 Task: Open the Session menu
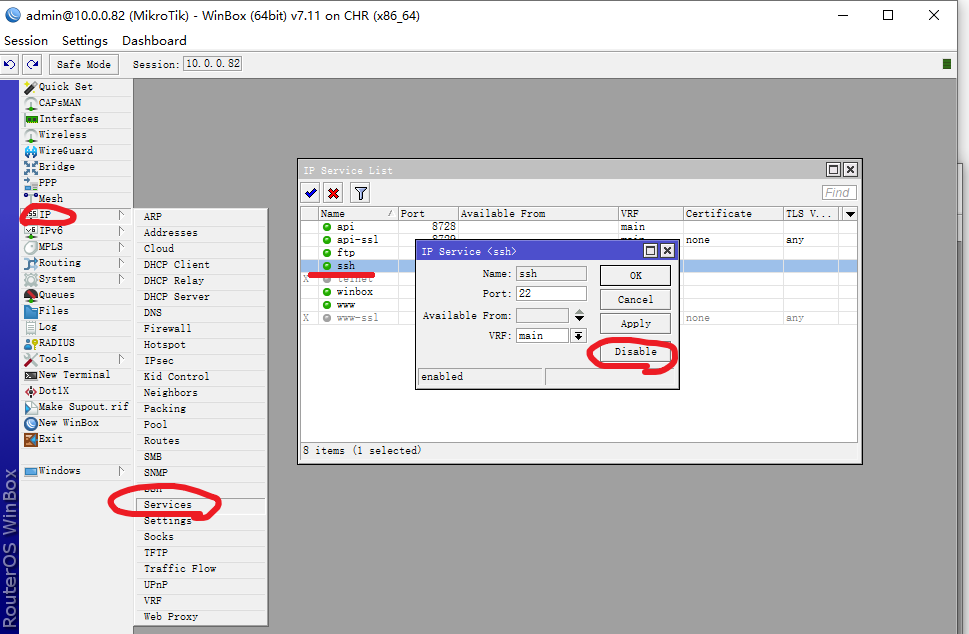[x=26, y=41]
